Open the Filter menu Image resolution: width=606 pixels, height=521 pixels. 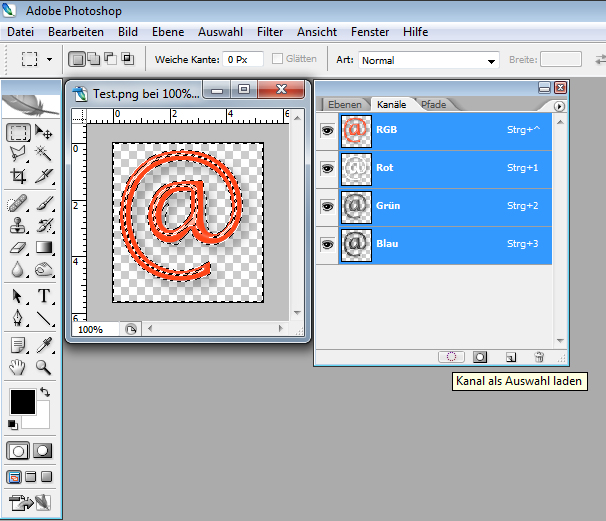[x=270, y=32]
